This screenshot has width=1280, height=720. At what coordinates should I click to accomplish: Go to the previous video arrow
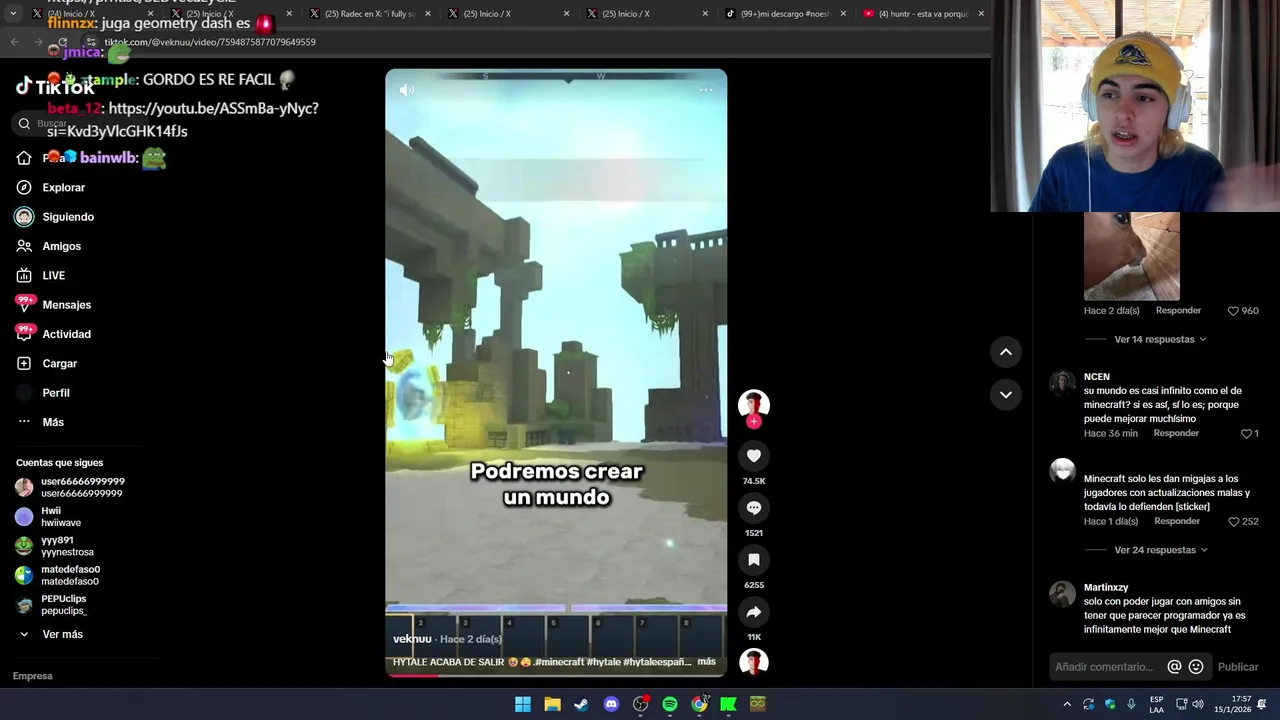(x=1006, y=352)
